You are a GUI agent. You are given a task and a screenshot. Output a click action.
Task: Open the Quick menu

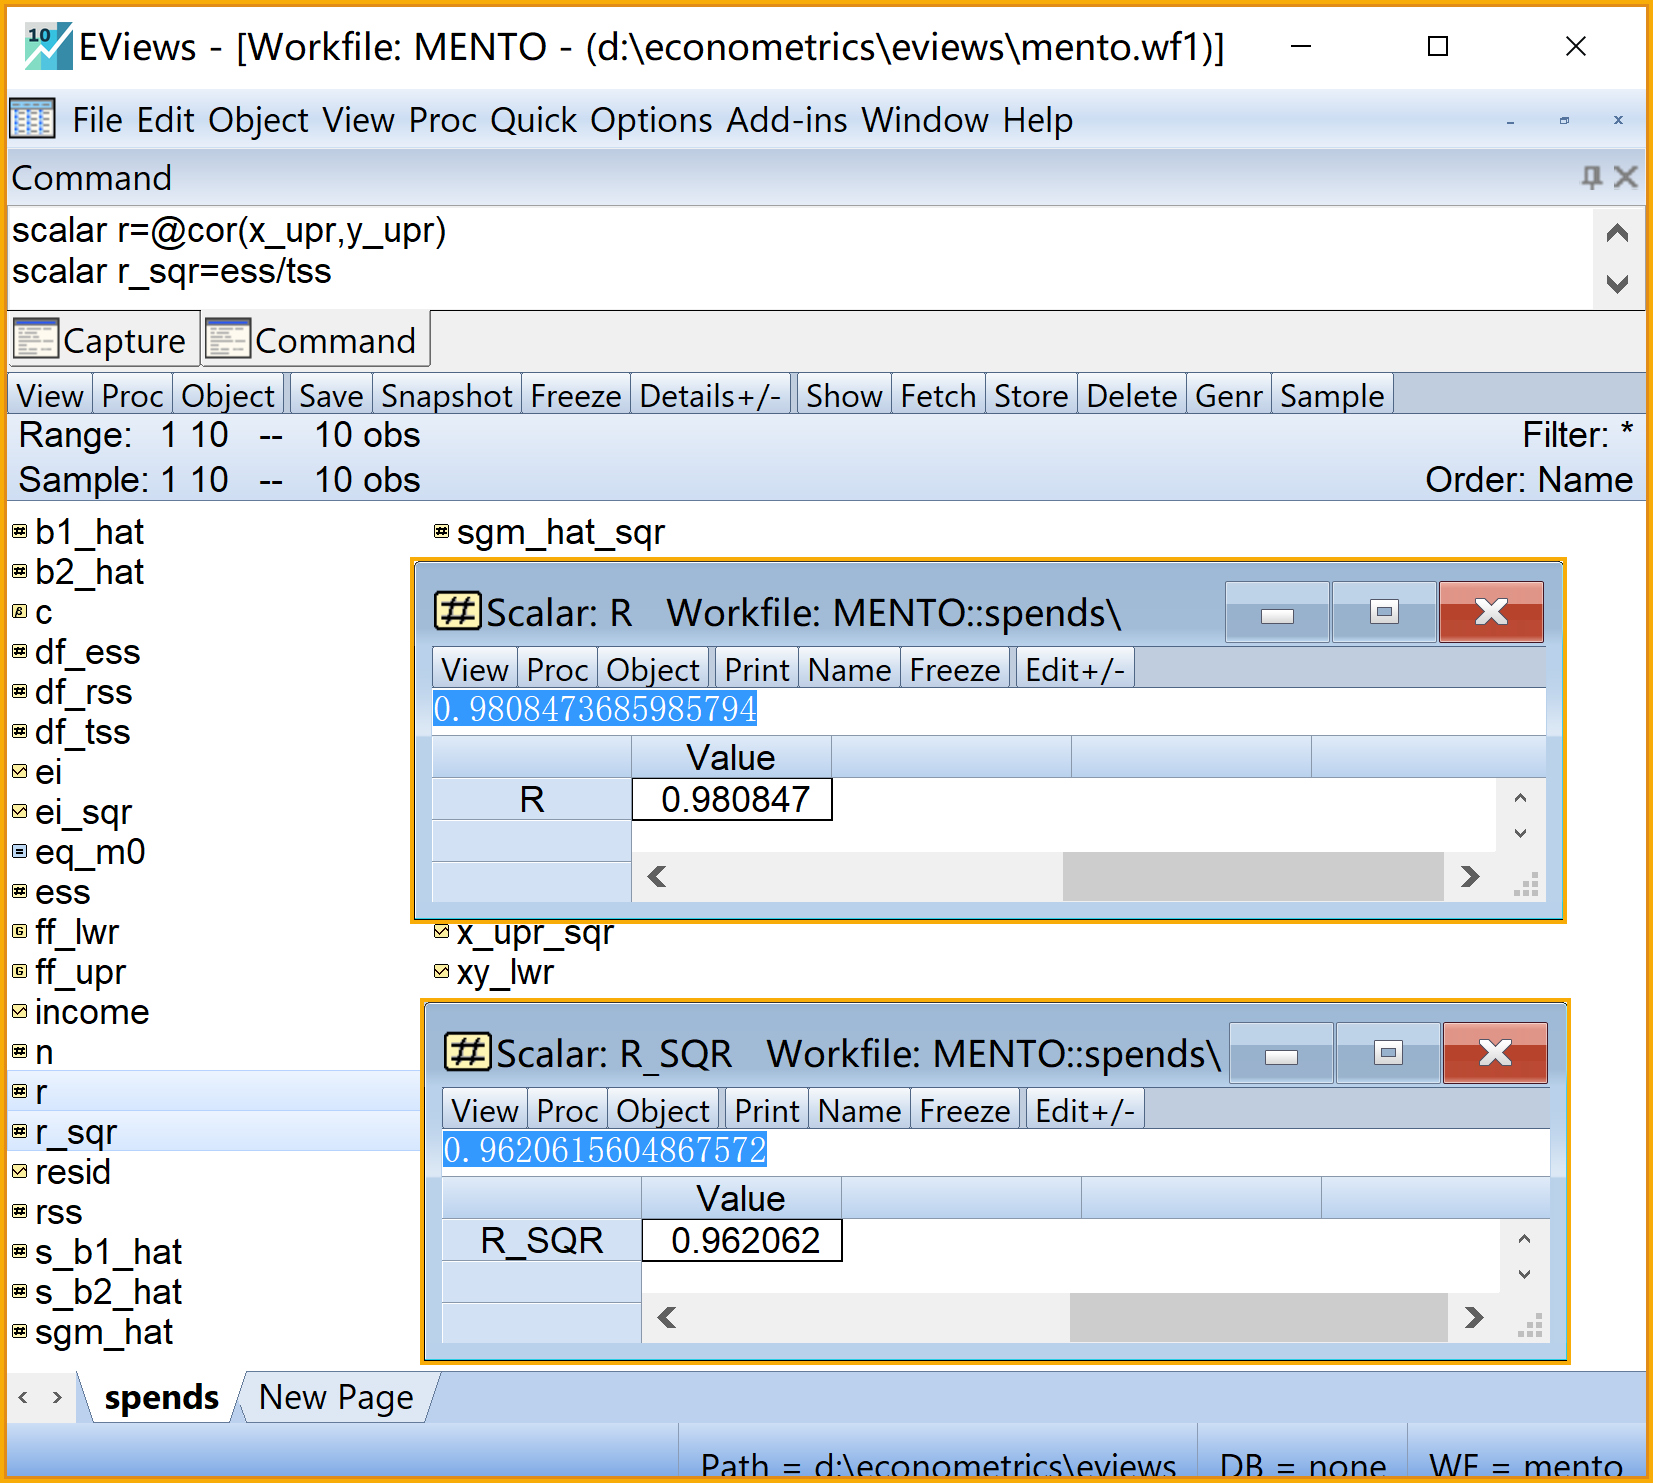tap(533, 120)
